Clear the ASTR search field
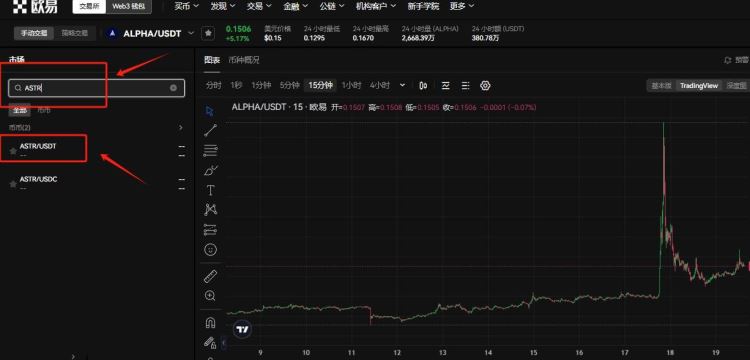This screenshot has width=750, height=360. (173, 88)
